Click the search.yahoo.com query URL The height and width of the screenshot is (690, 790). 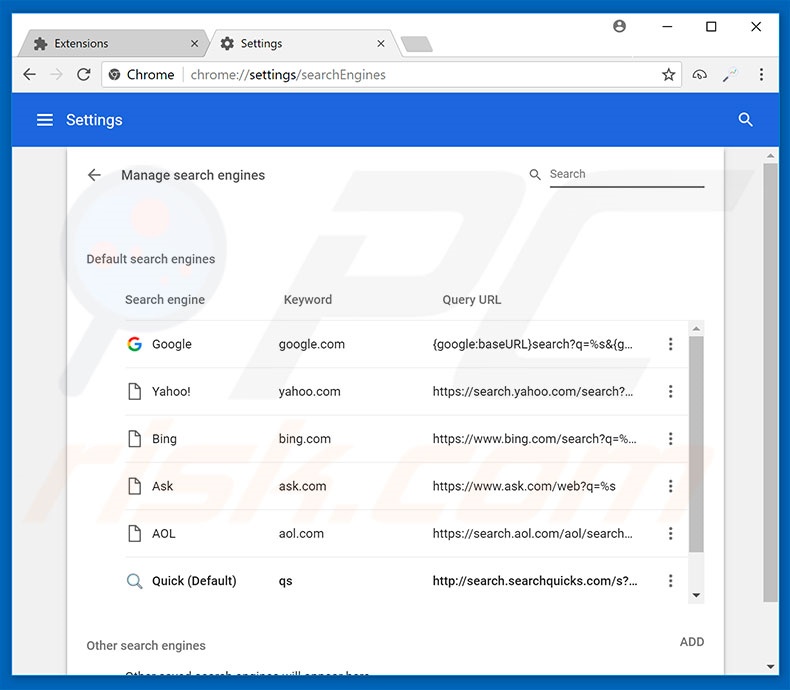[x=533, y=391]
